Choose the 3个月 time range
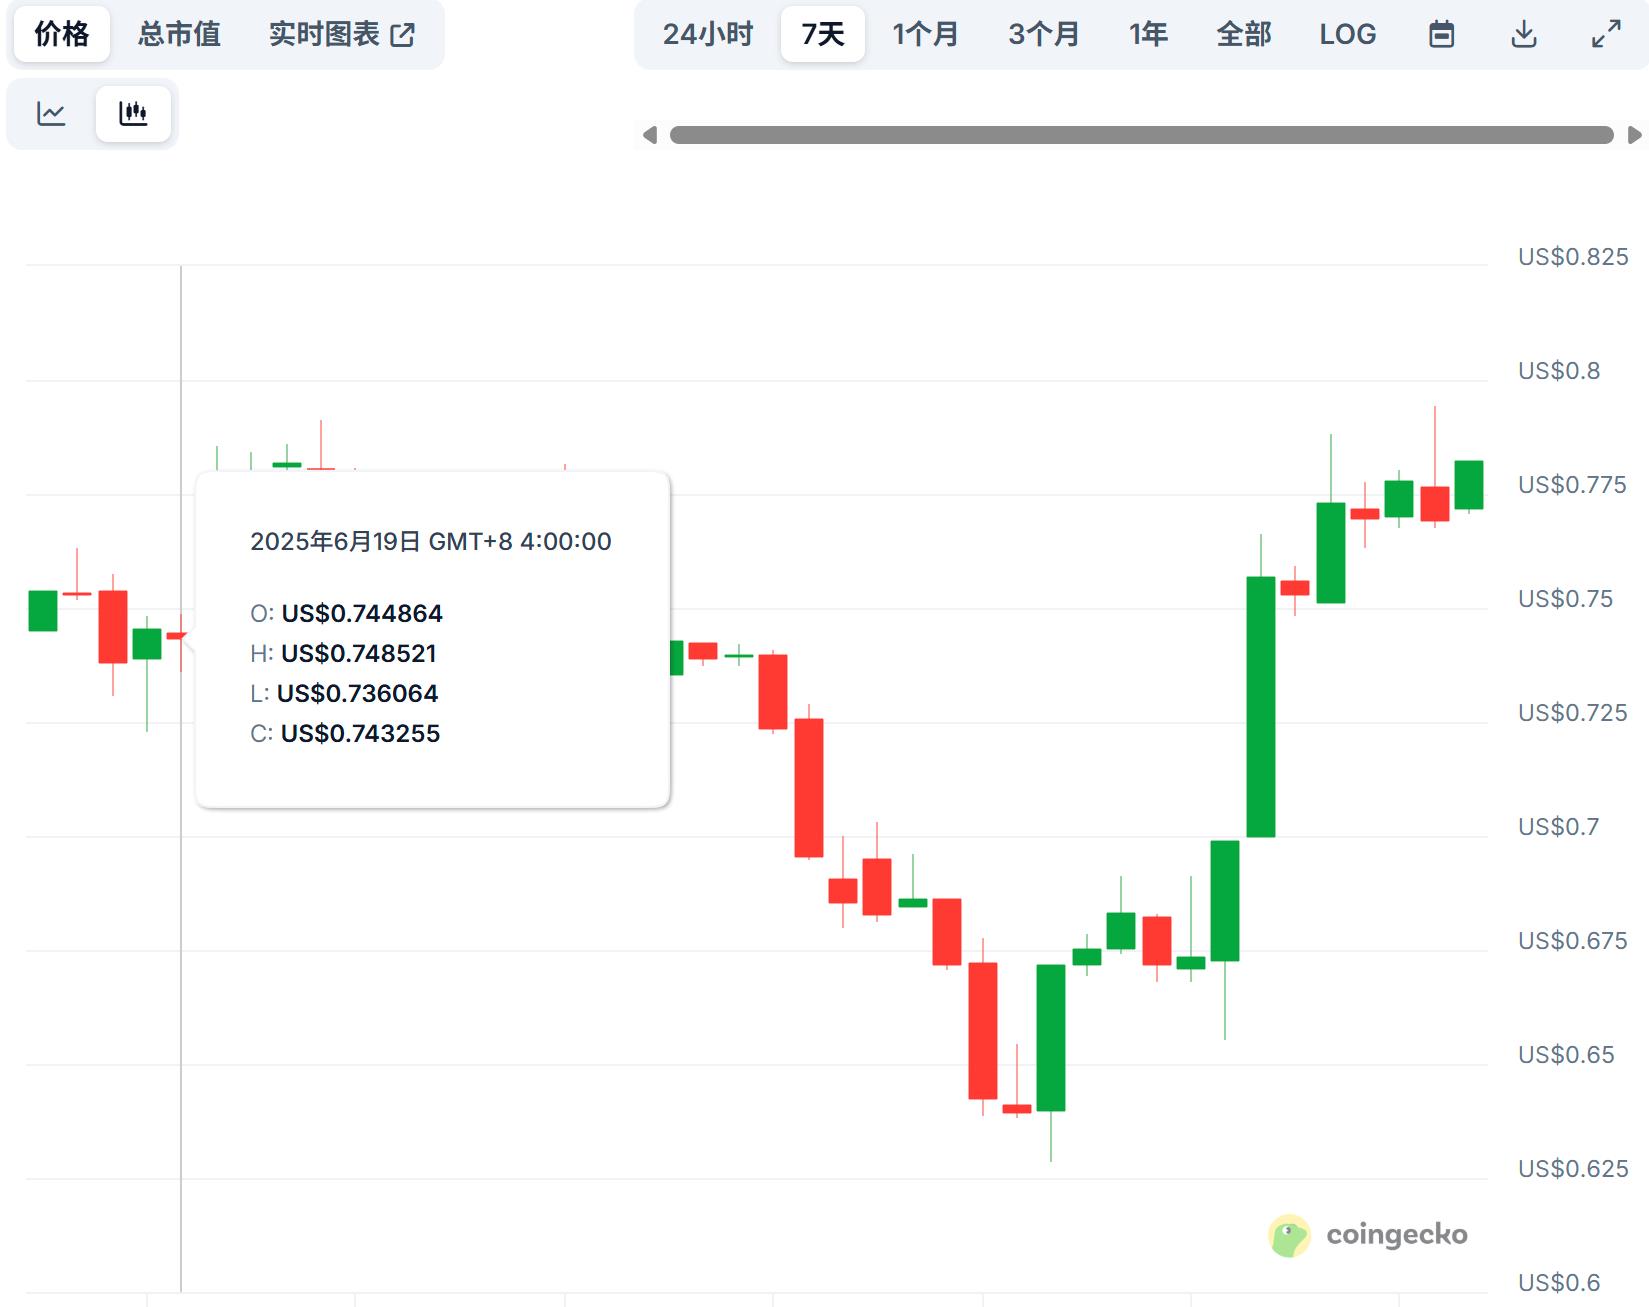Image resolution: width=1649 pixels, height=1307 pixels. coord(1044,34)
